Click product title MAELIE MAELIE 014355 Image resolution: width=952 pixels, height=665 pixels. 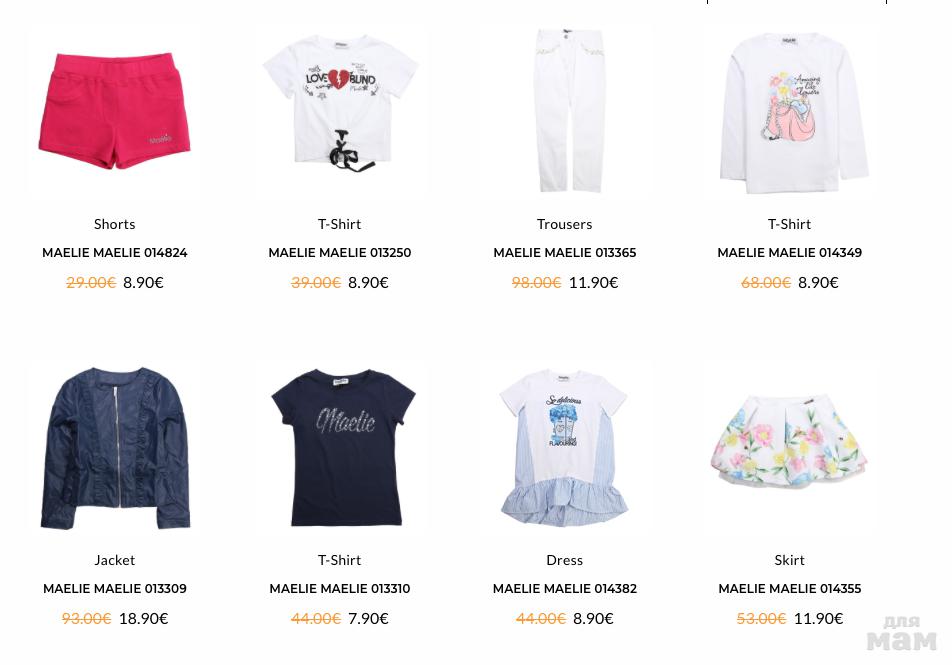tap(789, 588)
